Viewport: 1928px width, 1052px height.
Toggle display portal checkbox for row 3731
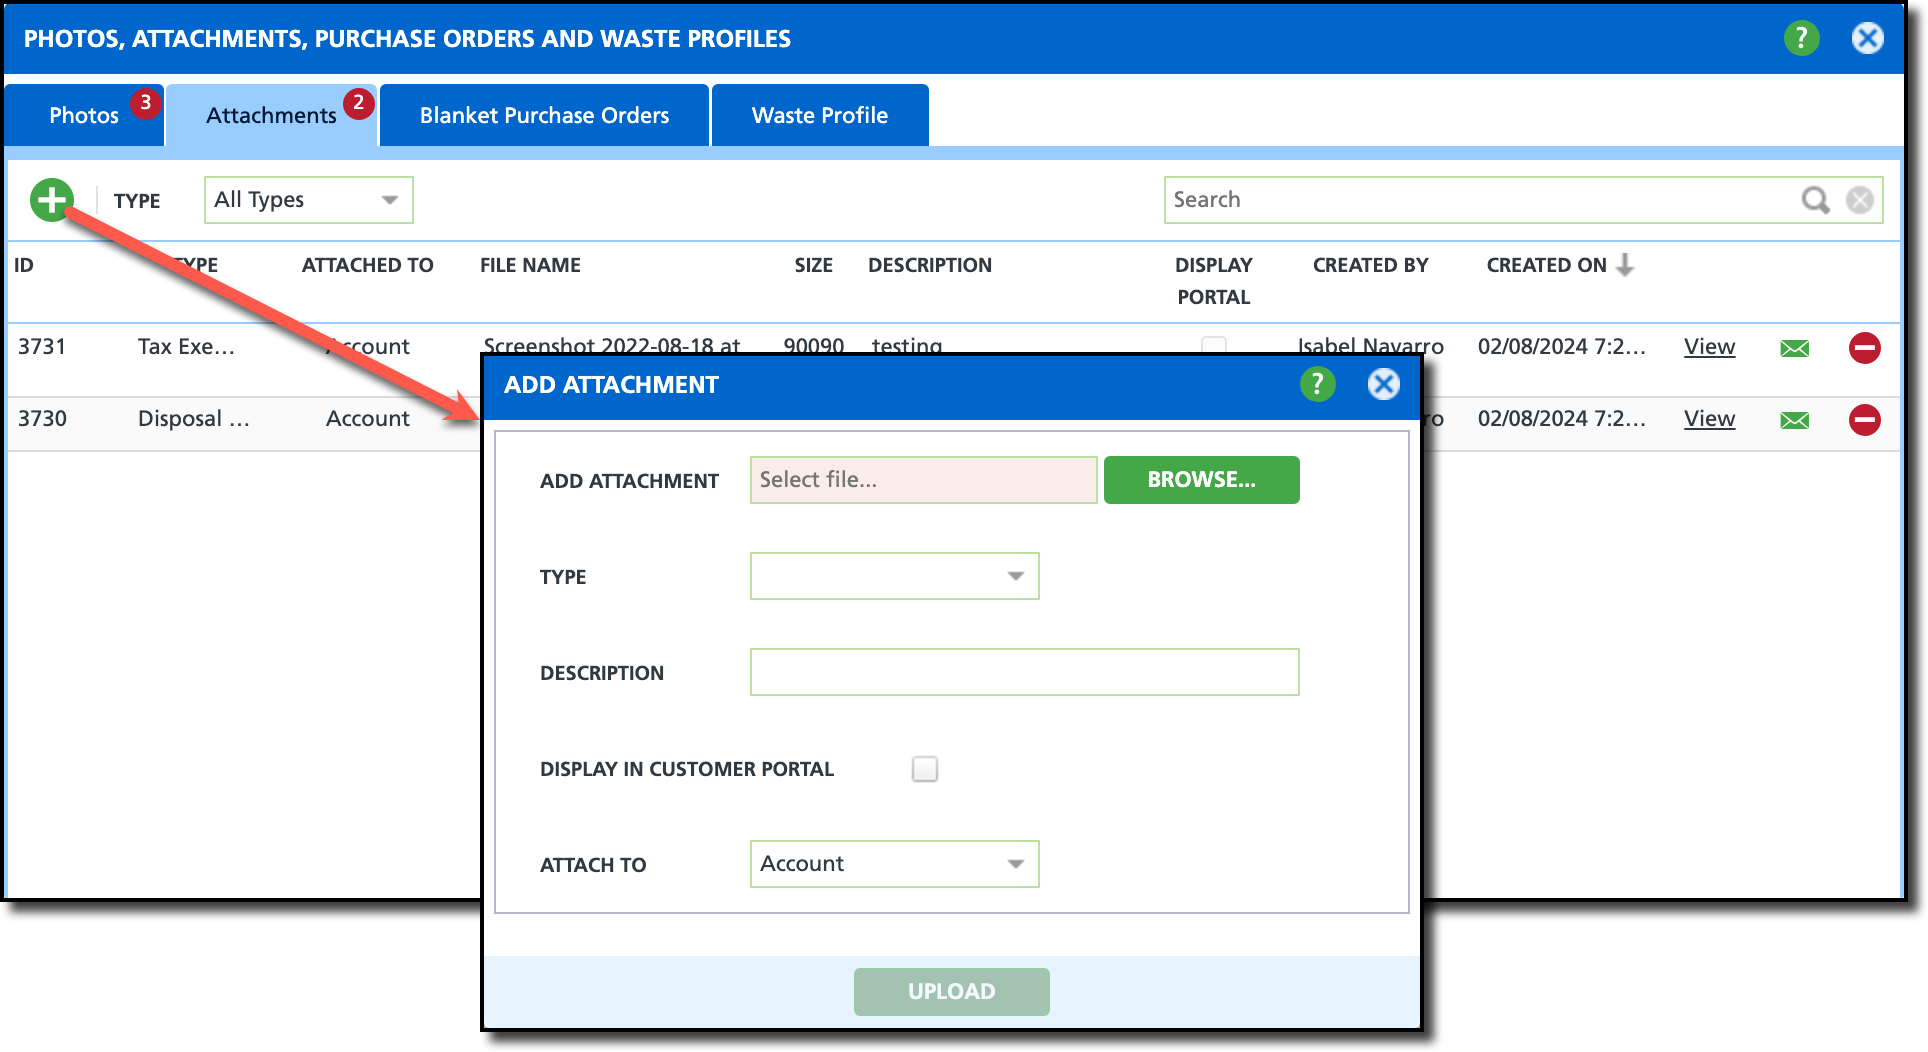point(1214,345)
